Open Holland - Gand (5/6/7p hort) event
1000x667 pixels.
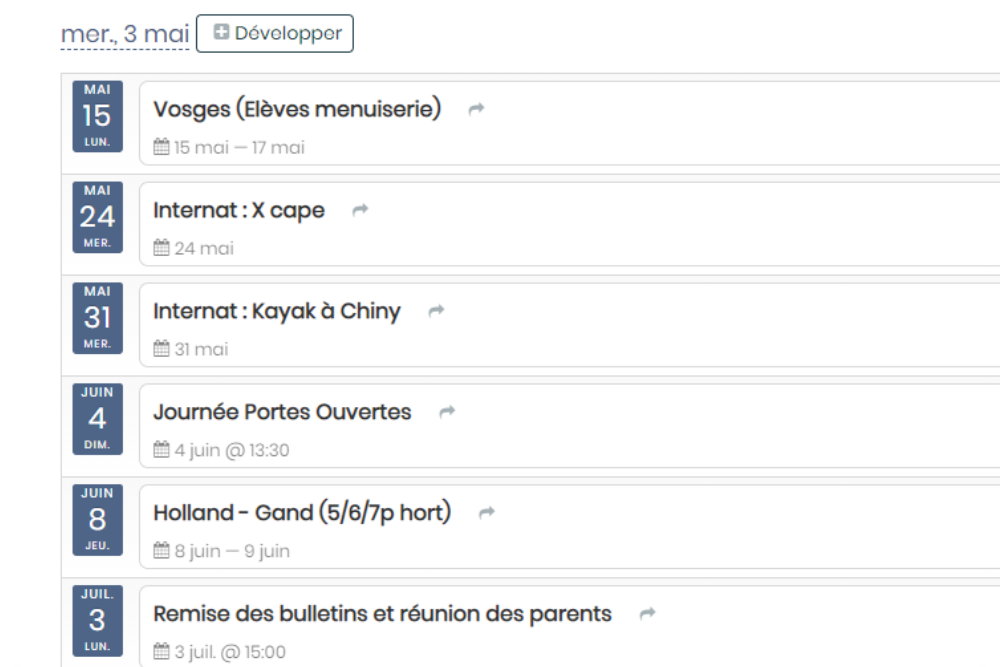[x=302, y=513]
